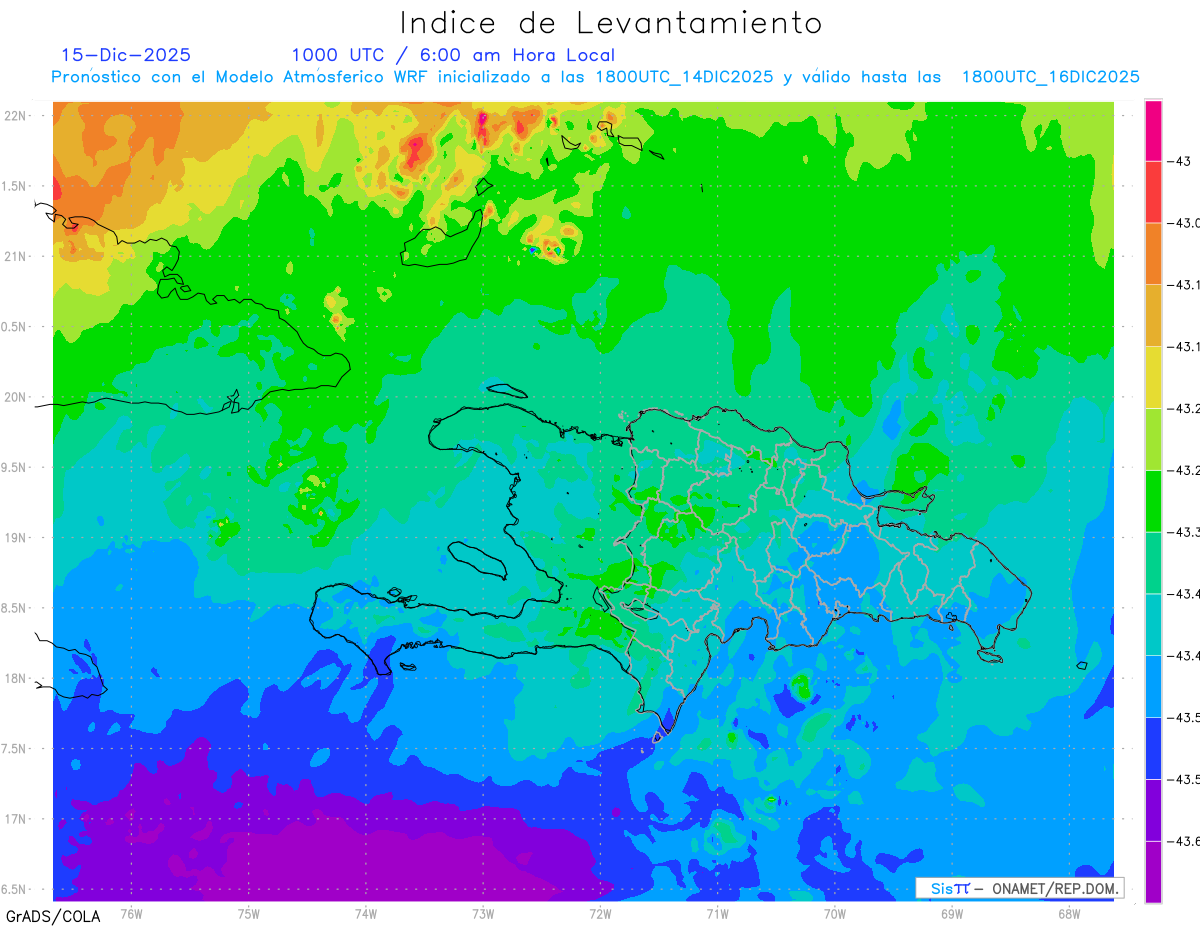Click the '68W' longitude label
Screen dimensions: 1200x927
1069,913
